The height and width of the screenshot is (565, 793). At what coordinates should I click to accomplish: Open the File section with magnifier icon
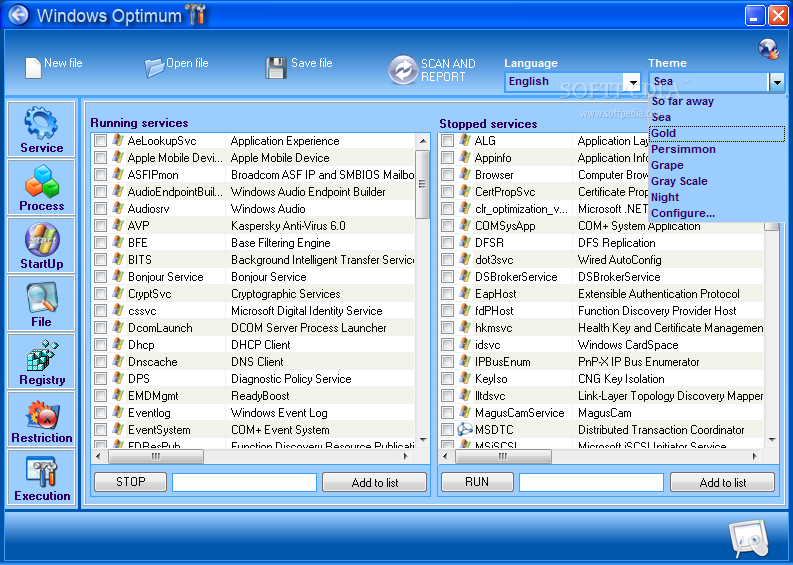(x=41, y=303)
